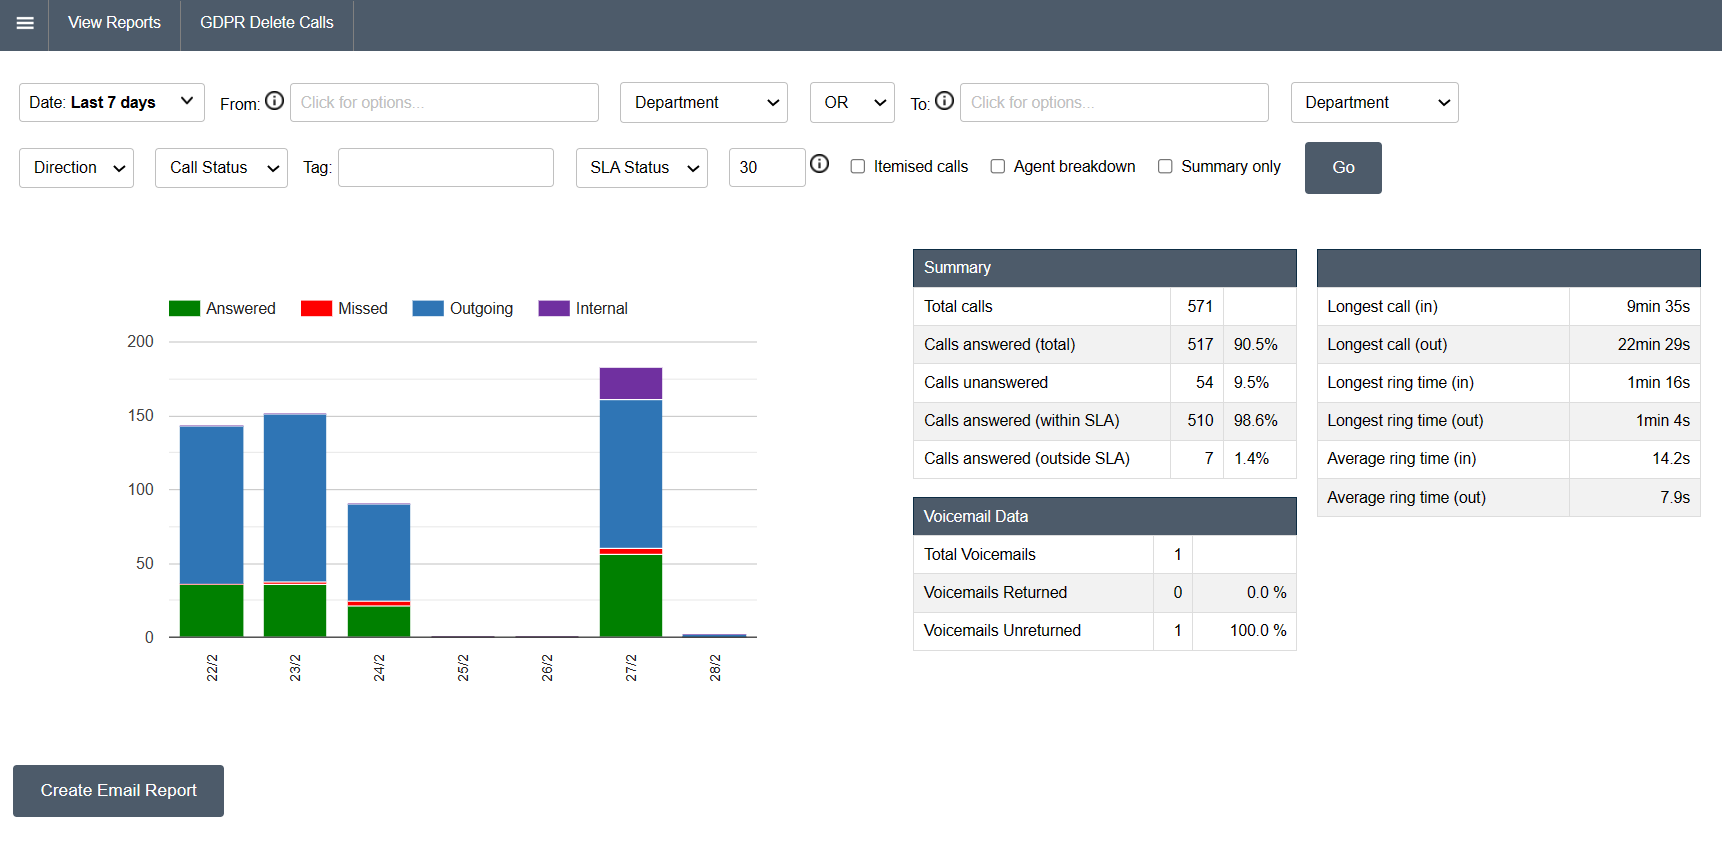Tick the Summary only checkbox
The image size is (1722, 852).
[1165, 167]
